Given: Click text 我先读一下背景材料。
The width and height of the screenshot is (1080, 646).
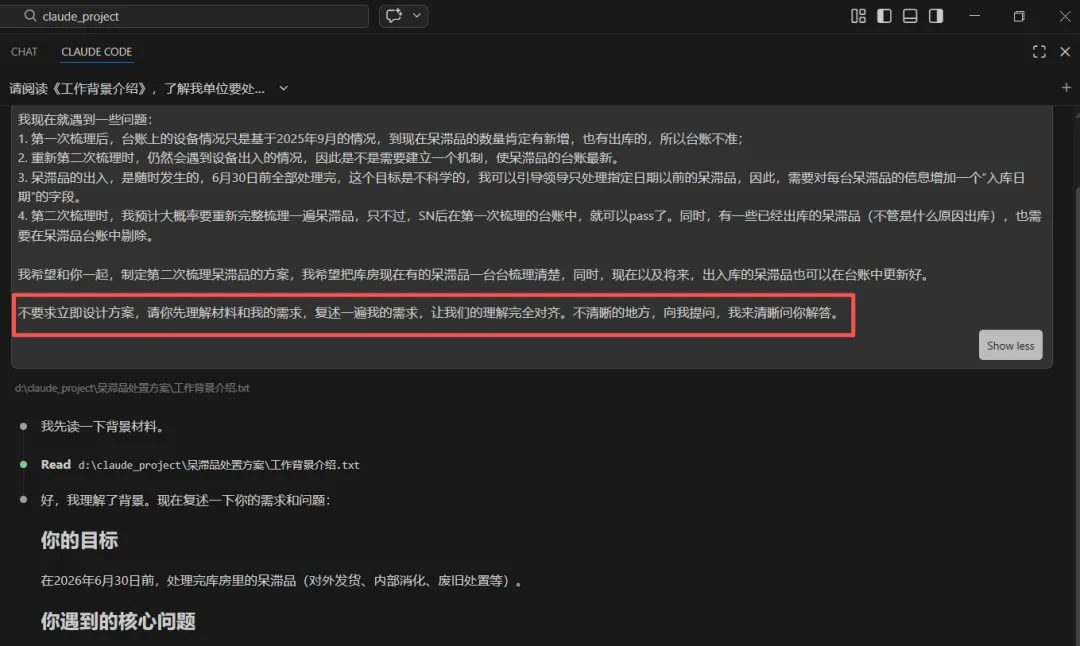Looking at the screenshot, I should [x=104, y=426].
